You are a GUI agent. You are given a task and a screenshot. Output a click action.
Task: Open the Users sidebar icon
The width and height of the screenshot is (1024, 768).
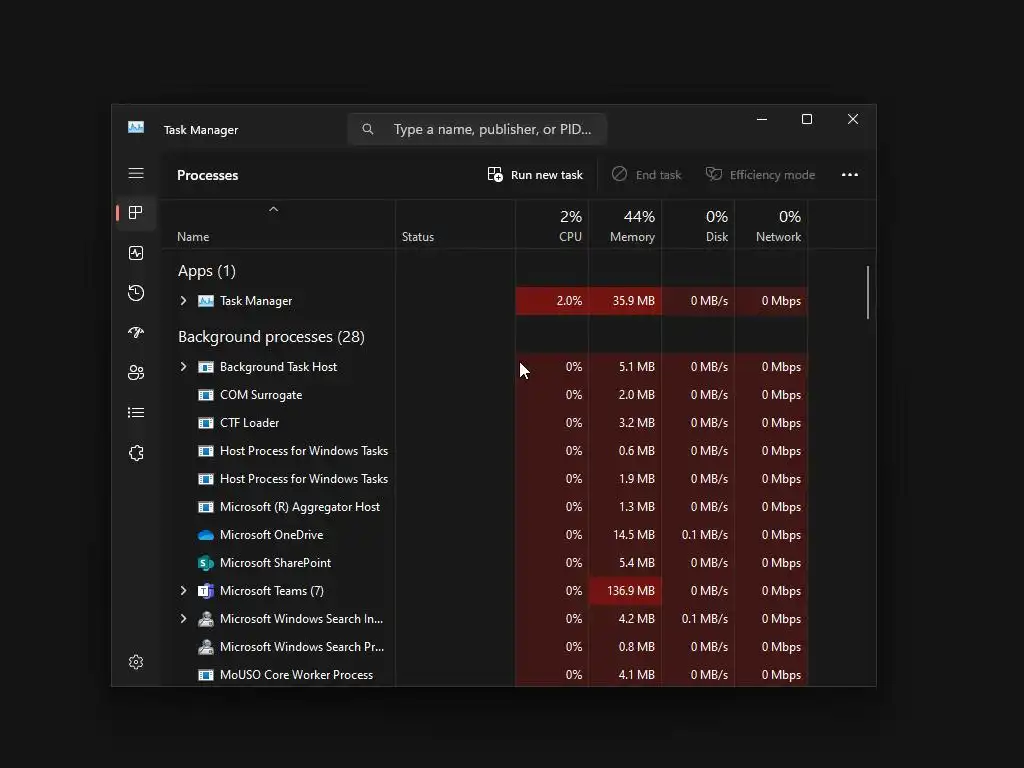pos(136,372)
